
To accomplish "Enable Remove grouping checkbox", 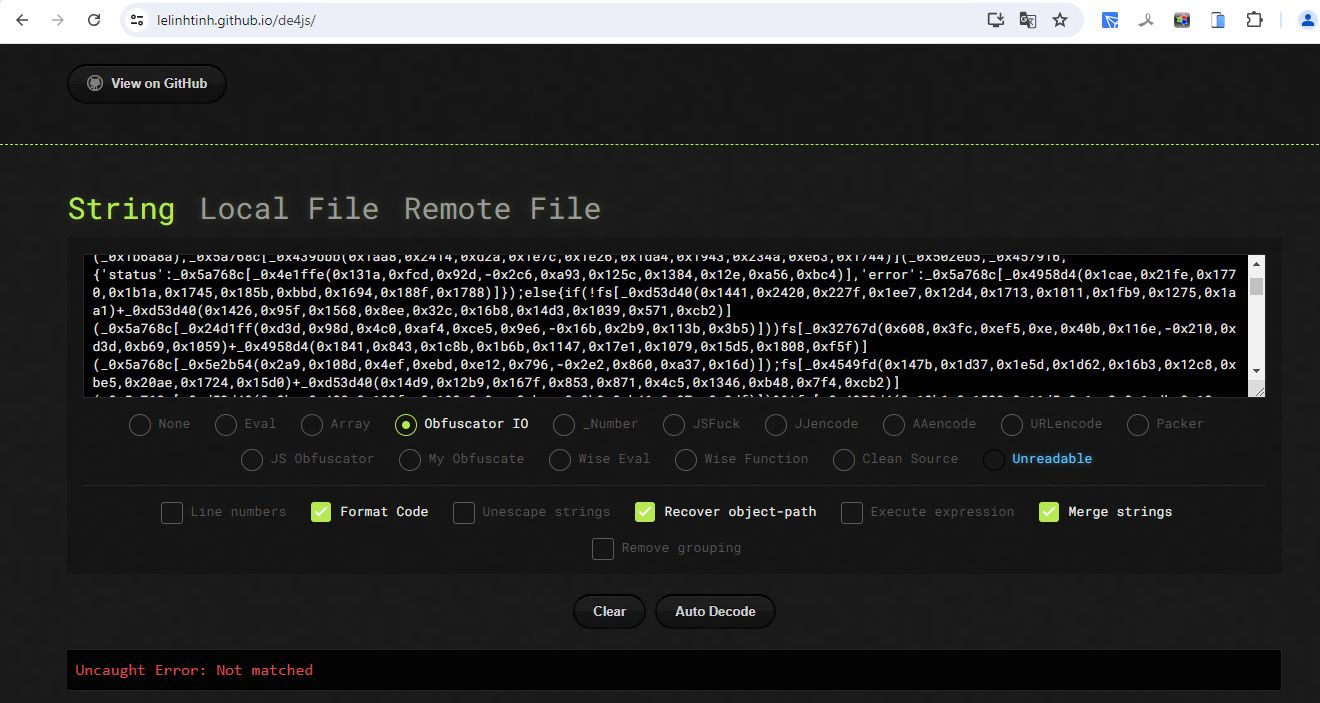I will click(x=603, y=548).
